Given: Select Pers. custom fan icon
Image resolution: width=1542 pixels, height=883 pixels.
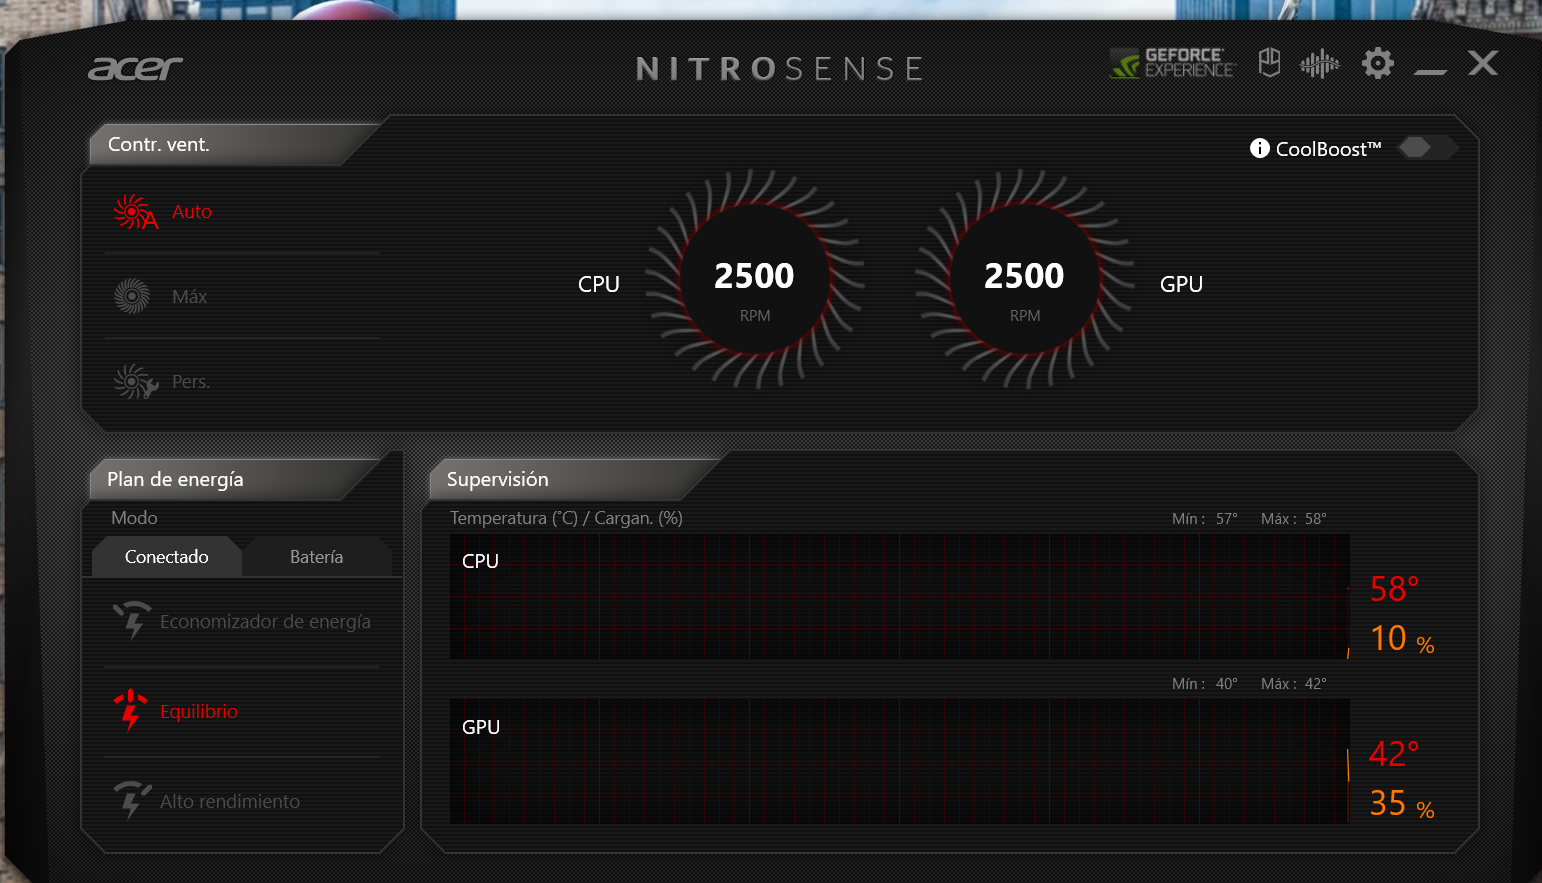Looking at the screenshot, I should [x=135, y=381].
